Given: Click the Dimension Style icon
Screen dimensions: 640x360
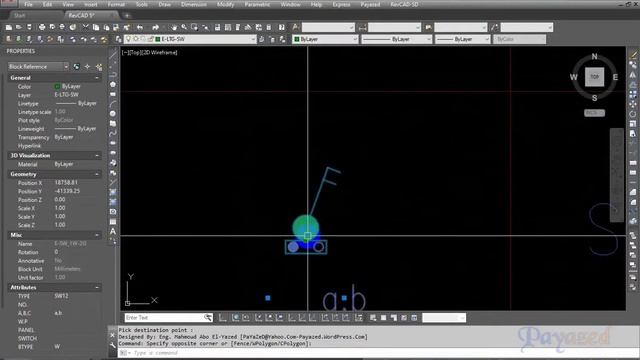Looking at the screenshot, I should coord(362,27).
